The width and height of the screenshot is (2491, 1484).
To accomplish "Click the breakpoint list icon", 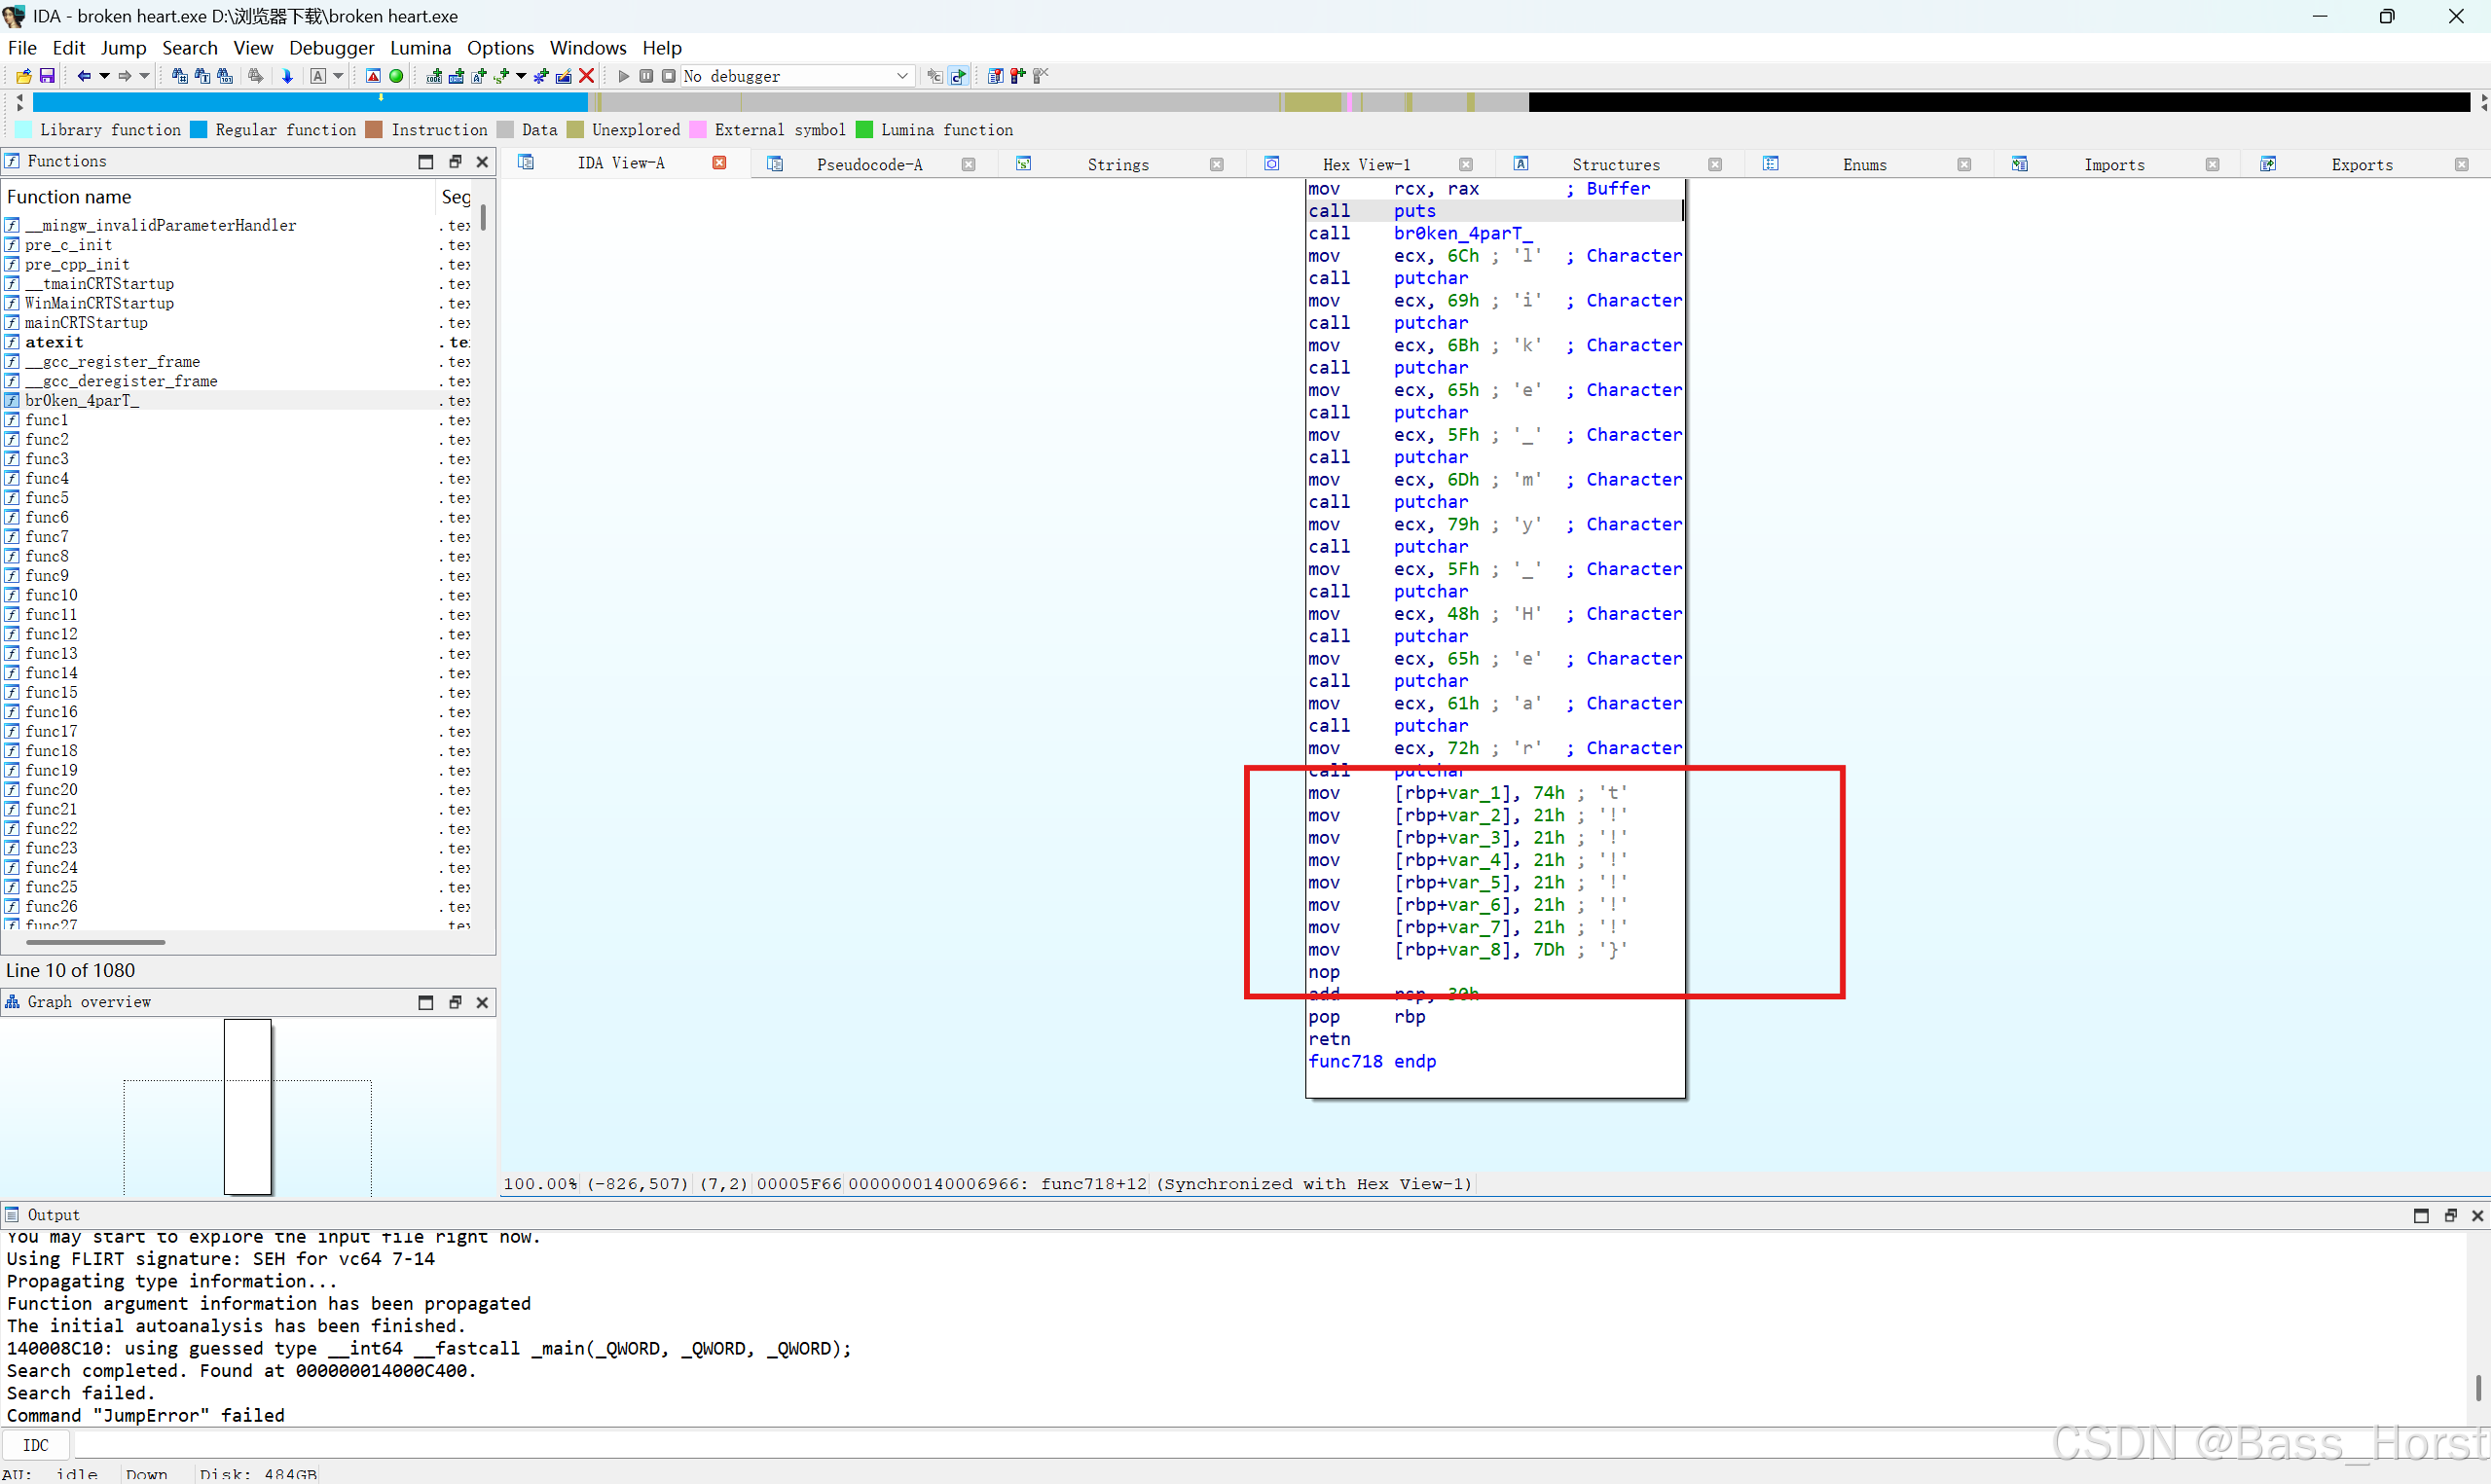I will click(x=995, y=76).
